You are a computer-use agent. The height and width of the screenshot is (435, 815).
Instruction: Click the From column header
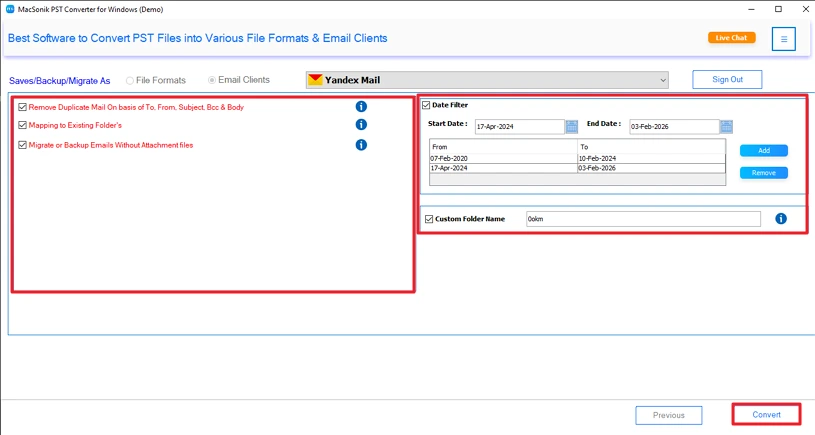(503, 147)
